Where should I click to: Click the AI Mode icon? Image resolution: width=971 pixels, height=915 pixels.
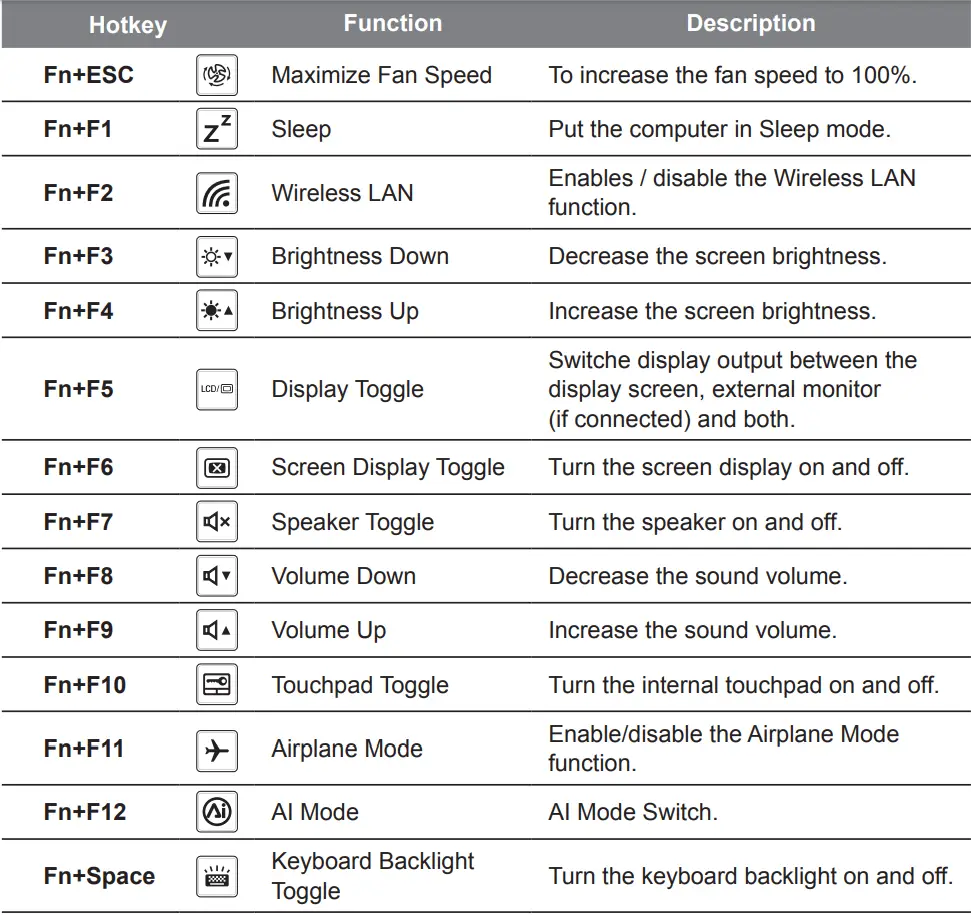216,812
